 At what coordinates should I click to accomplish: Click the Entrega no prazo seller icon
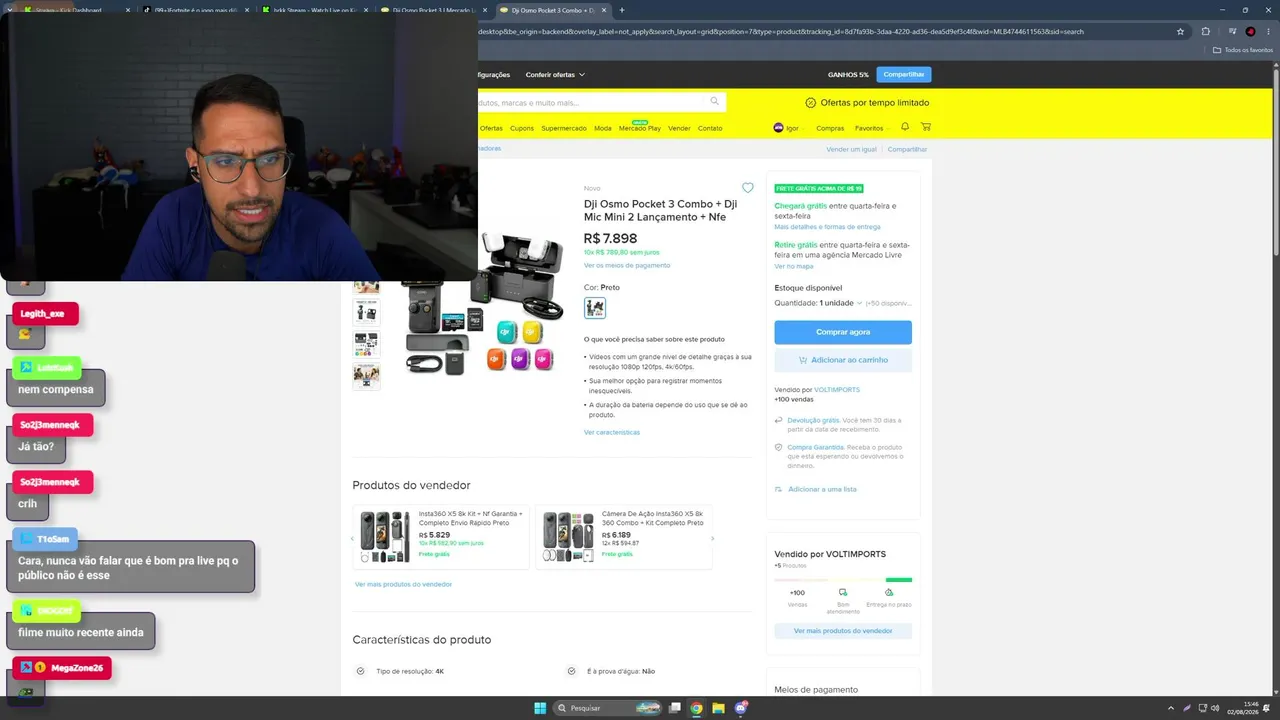(889, 592)
